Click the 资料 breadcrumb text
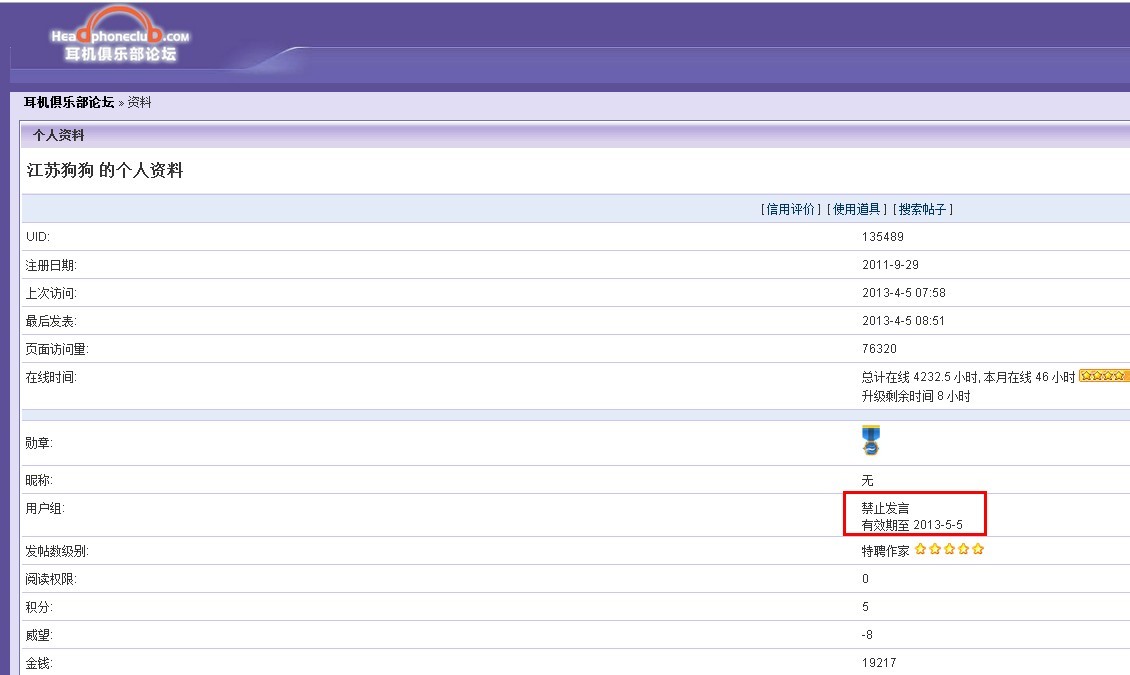 139,102
